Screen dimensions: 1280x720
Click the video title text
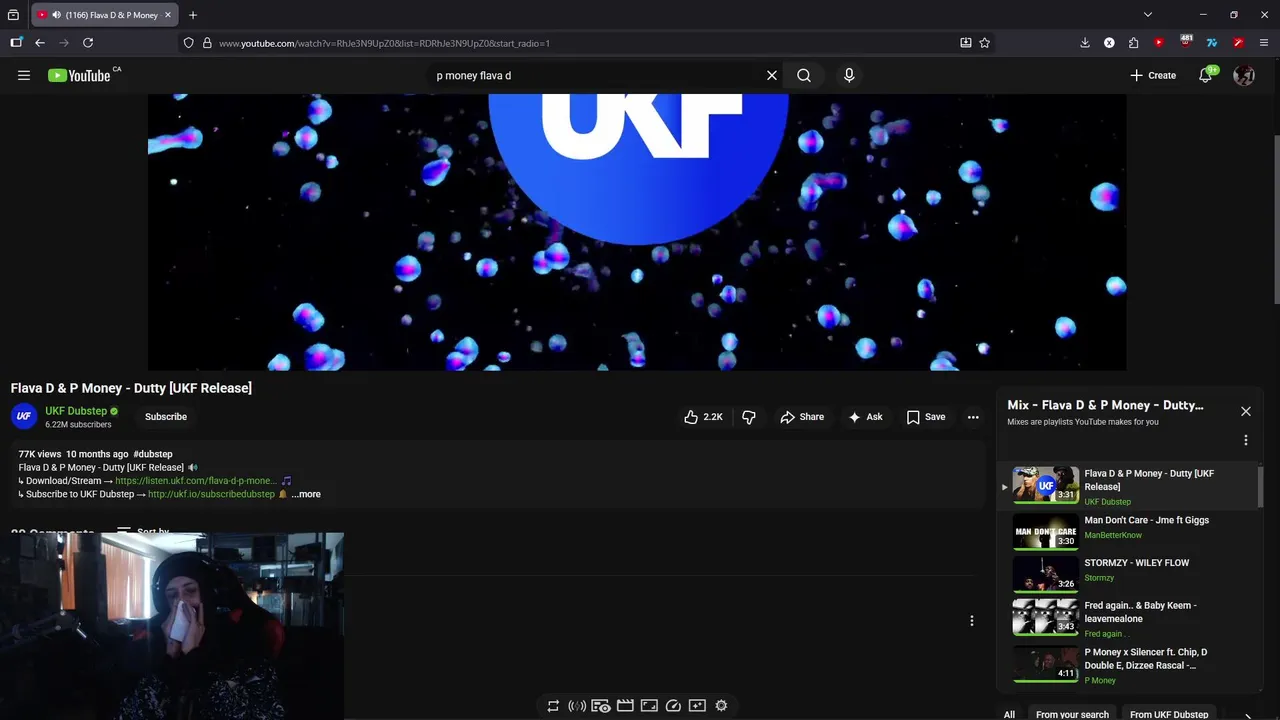131,388
